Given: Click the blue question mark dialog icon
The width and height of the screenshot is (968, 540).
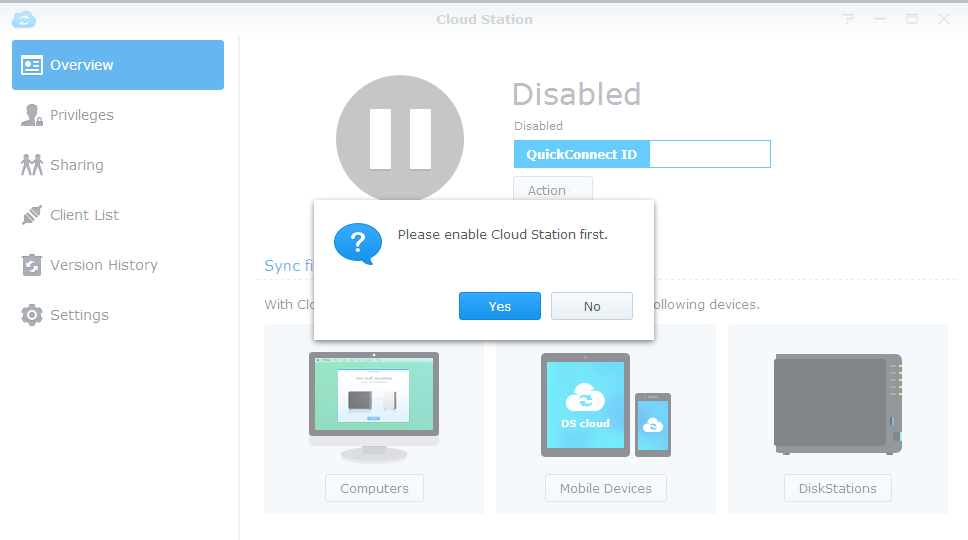Looking at the screenshot, I should pyautogui.click(x=358, y=244).
